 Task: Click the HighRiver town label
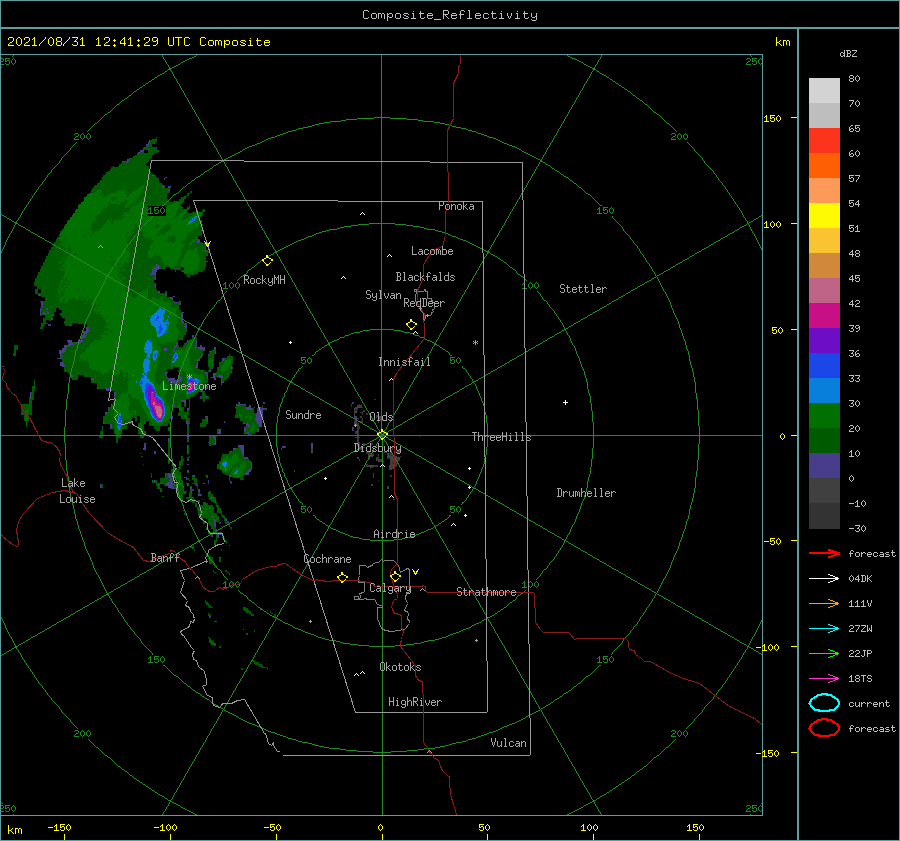click(414, 702)
